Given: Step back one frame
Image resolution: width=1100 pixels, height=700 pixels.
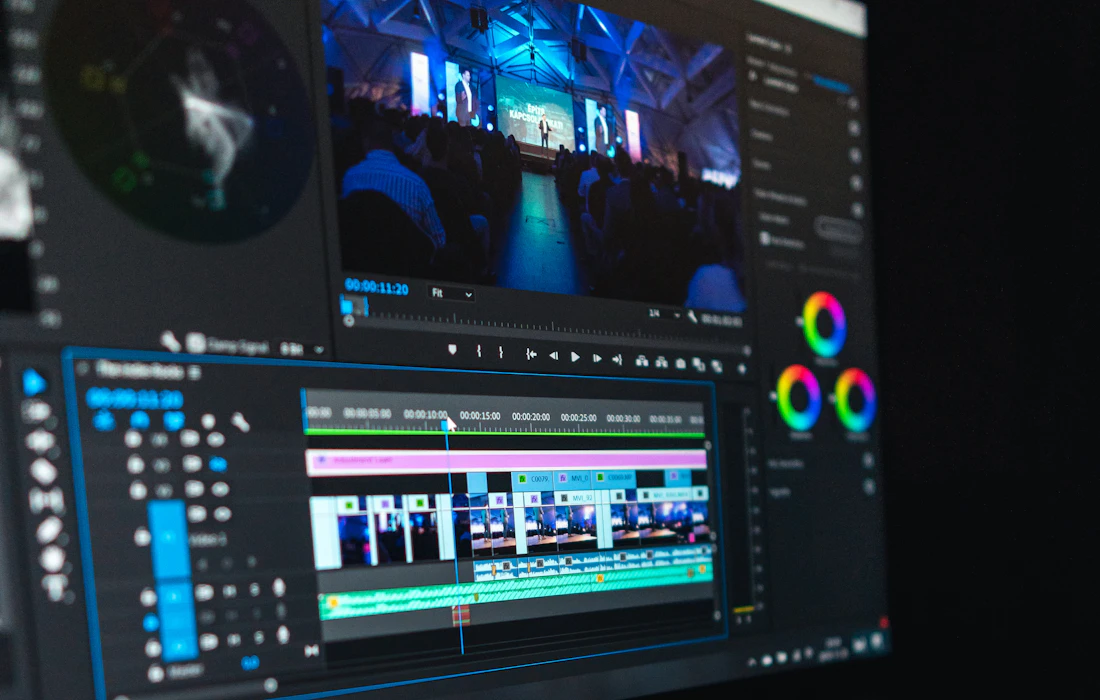Looking at the screenshot, I should 554,356.
